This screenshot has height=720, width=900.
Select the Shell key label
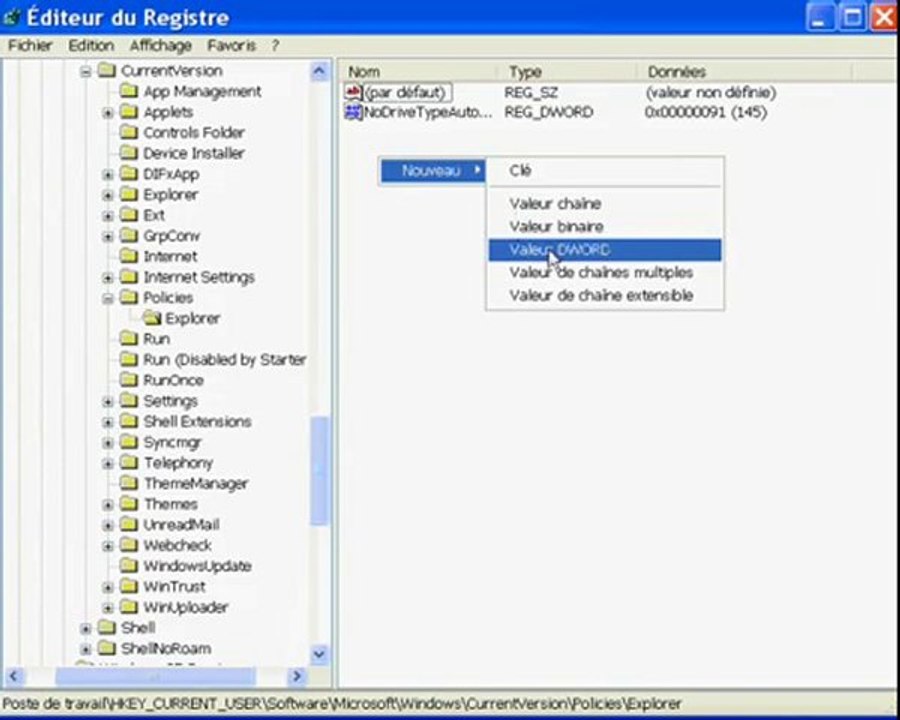[138, 628]
